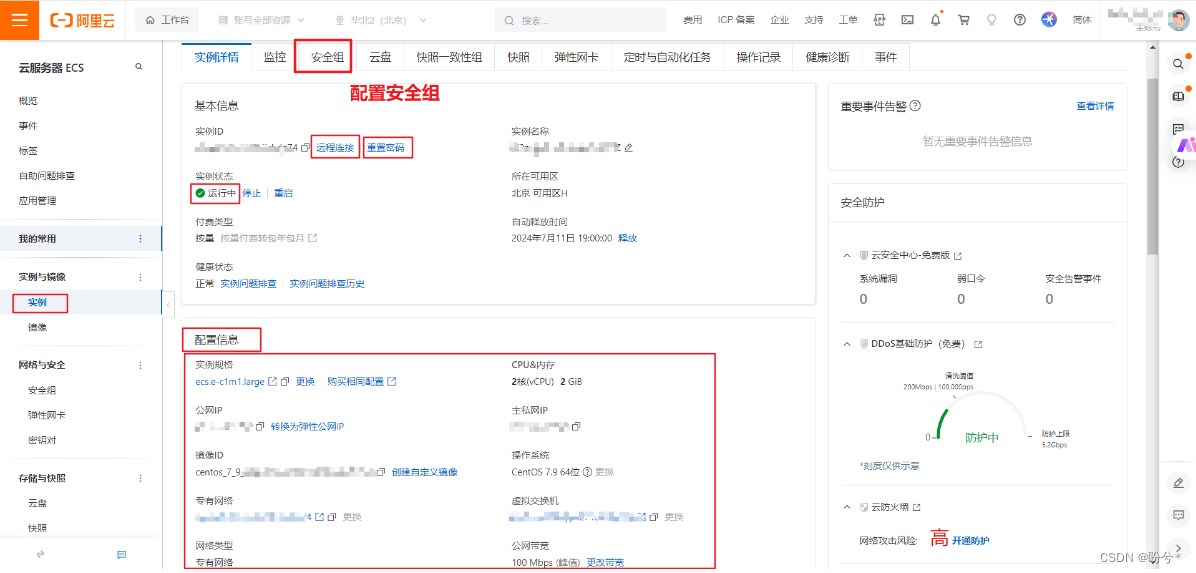Click help icon beside CentOS 7.9 64位
Image resolution: width=1196 pixels, height=573 pixels.
click(587, 472)
